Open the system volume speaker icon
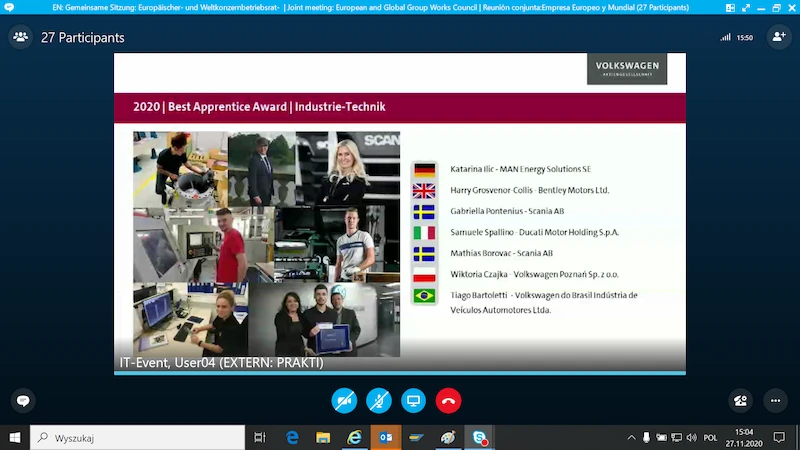 (x=691, y=437)
